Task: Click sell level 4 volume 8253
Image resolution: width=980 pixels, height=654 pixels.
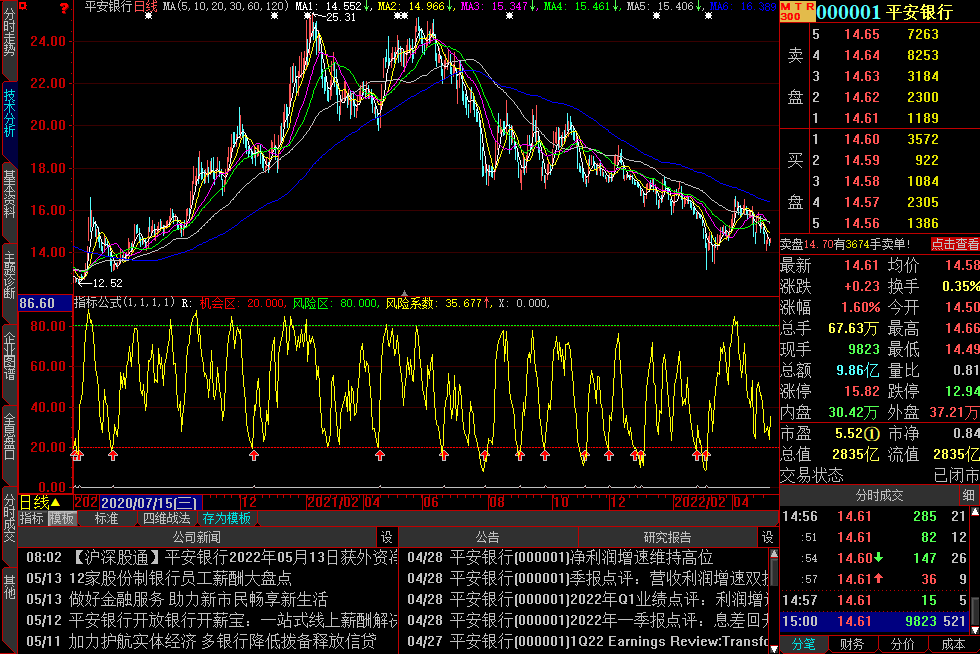Action: (x=922, y=56)
